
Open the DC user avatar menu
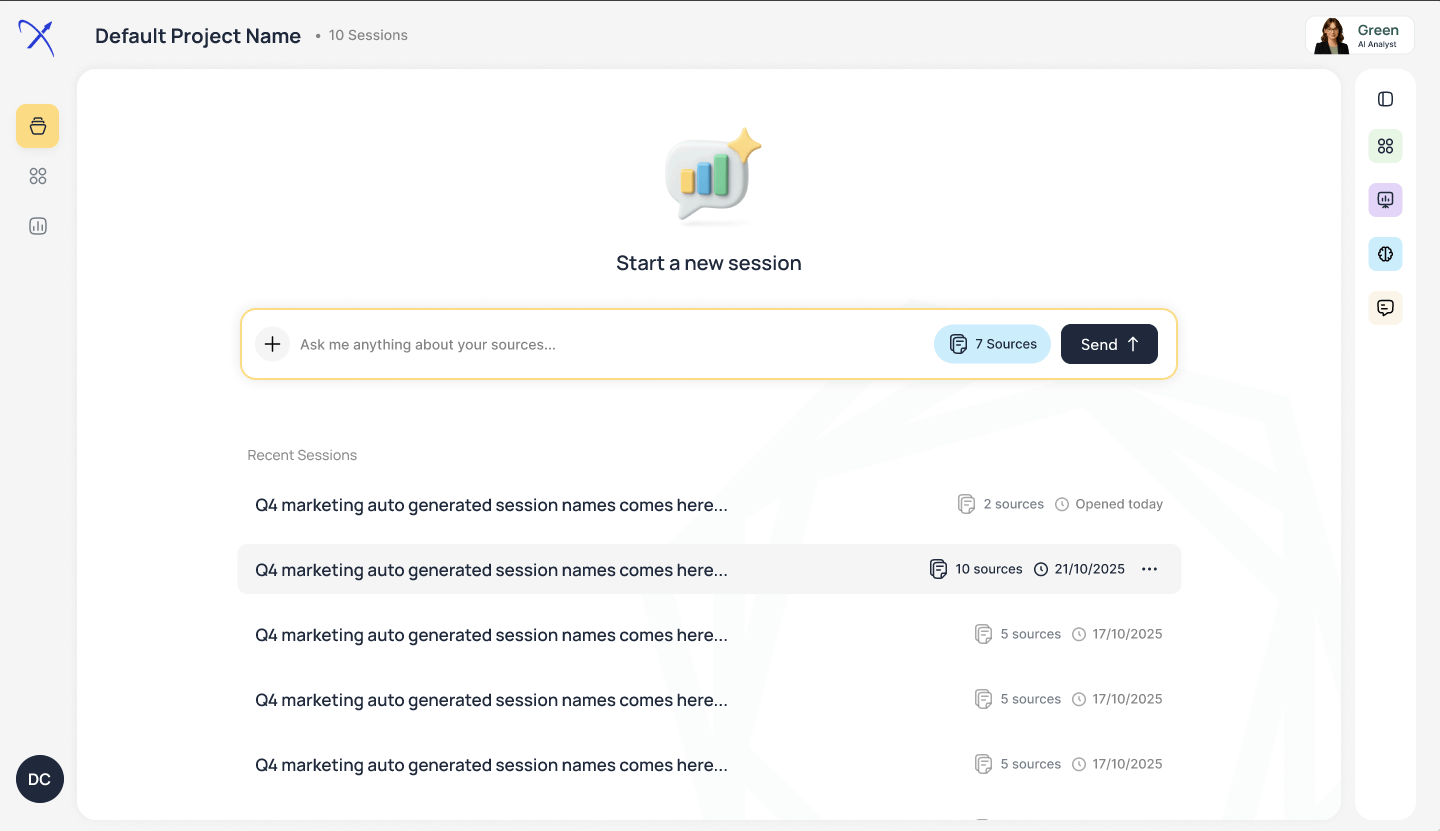(x=40, y=779)
